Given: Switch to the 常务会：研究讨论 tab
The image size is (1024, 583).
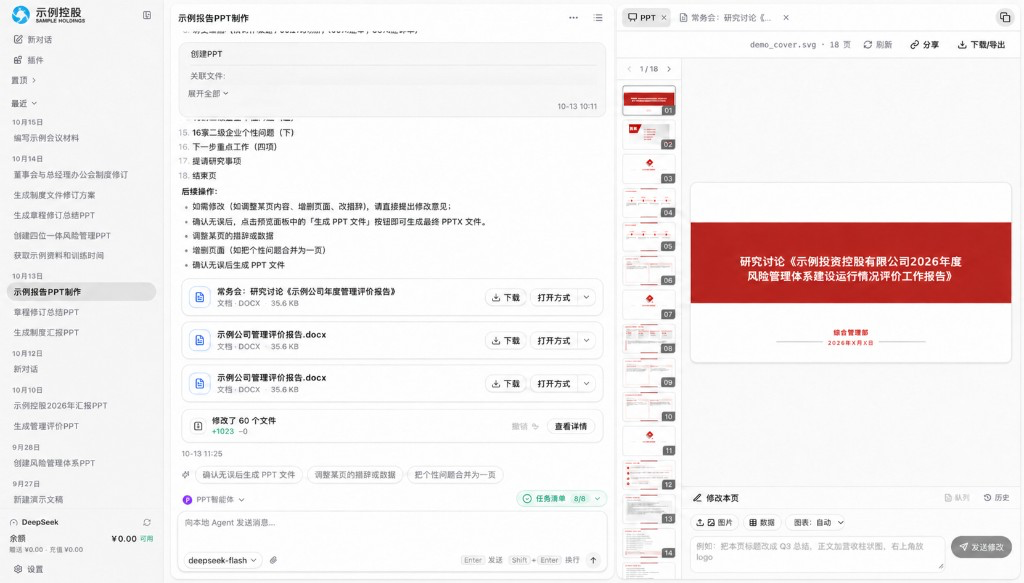Looking at the screenshot, I should [725, 18].
